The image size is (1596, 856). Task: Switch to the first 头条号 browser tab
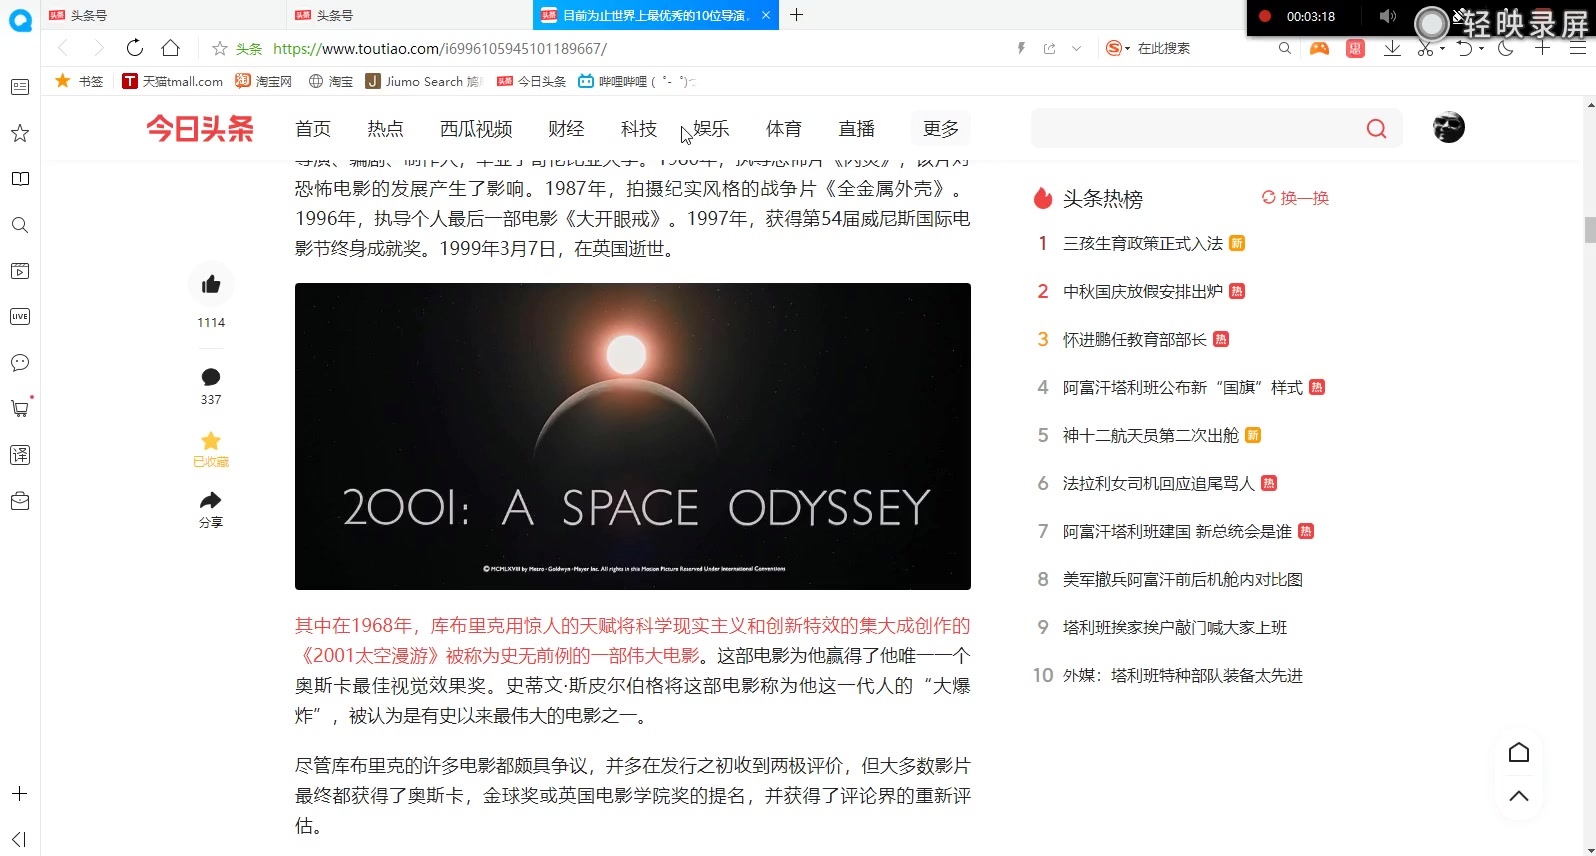click(163, 15)
